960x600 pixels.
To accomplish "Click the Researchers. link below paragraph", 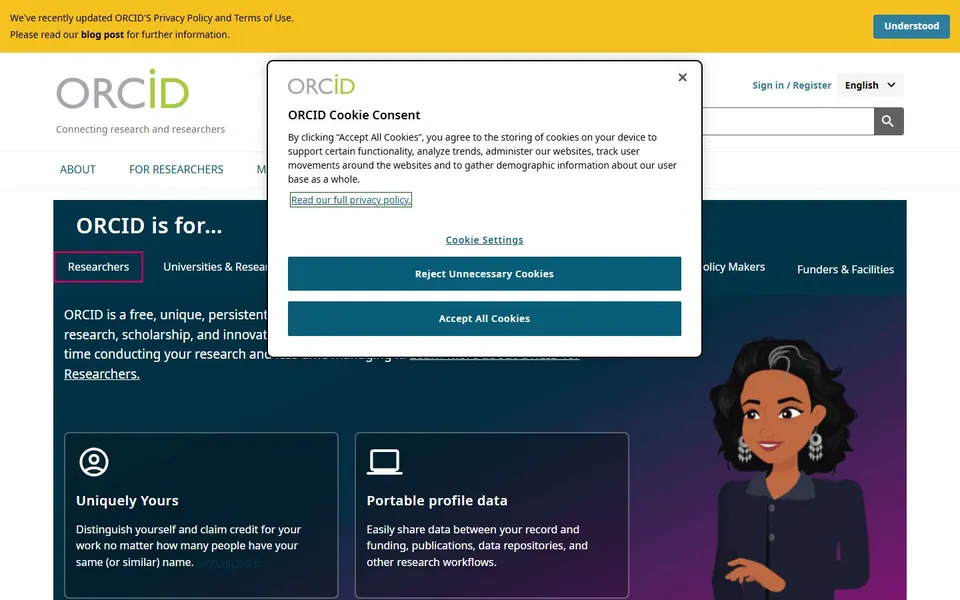I will [x=102, y=374].
